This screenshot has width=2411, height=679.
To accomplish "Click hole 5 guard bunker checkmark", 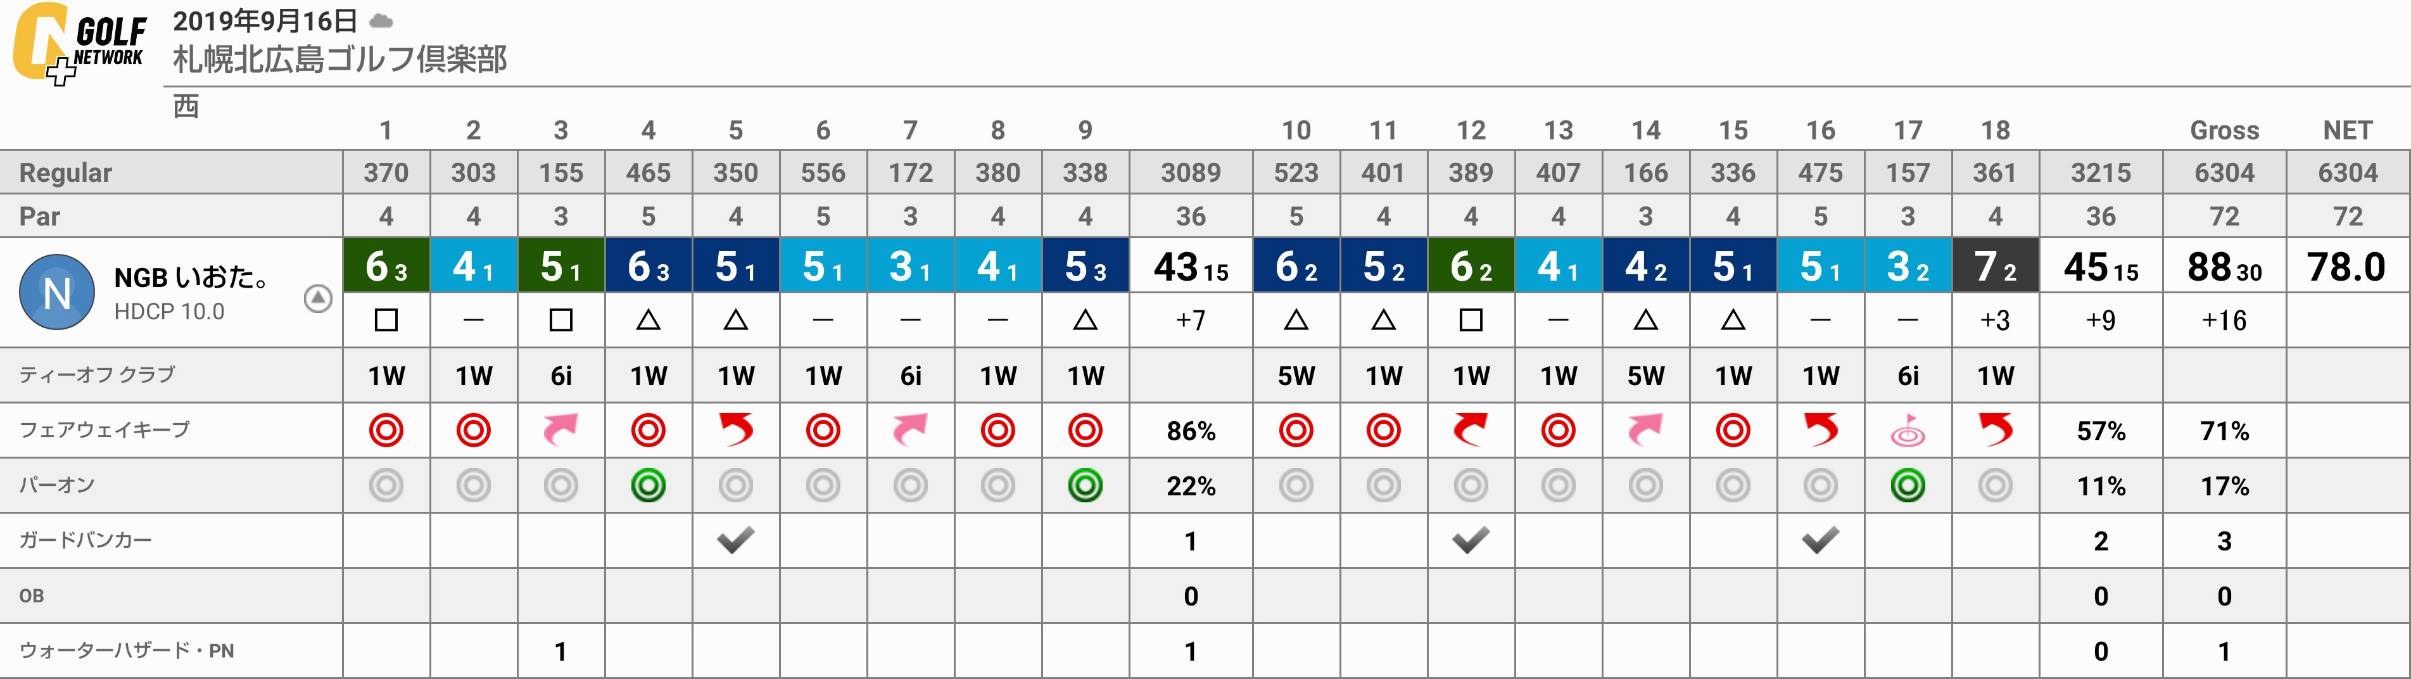I will [736, 541].
